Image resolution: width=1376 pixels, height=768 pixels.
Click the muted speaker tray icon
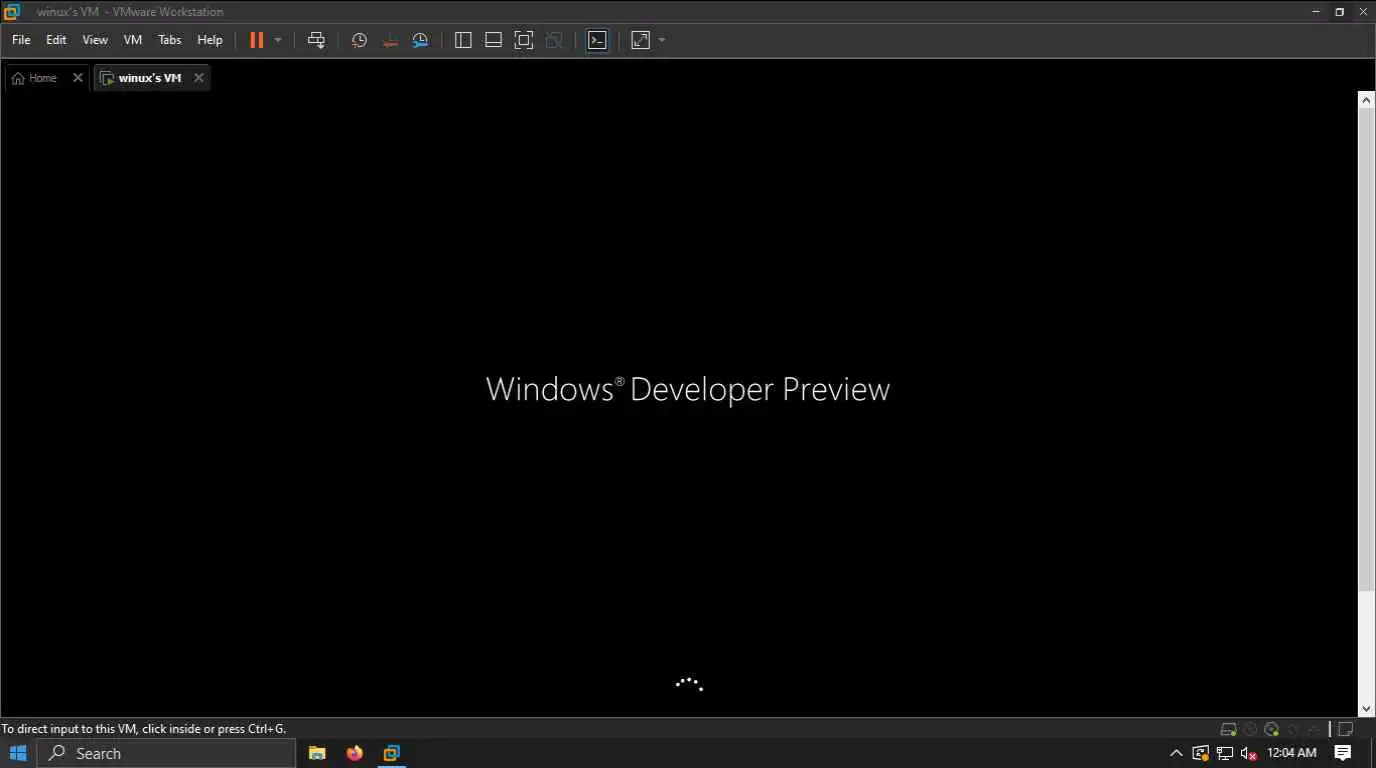tap(1248, 753)
